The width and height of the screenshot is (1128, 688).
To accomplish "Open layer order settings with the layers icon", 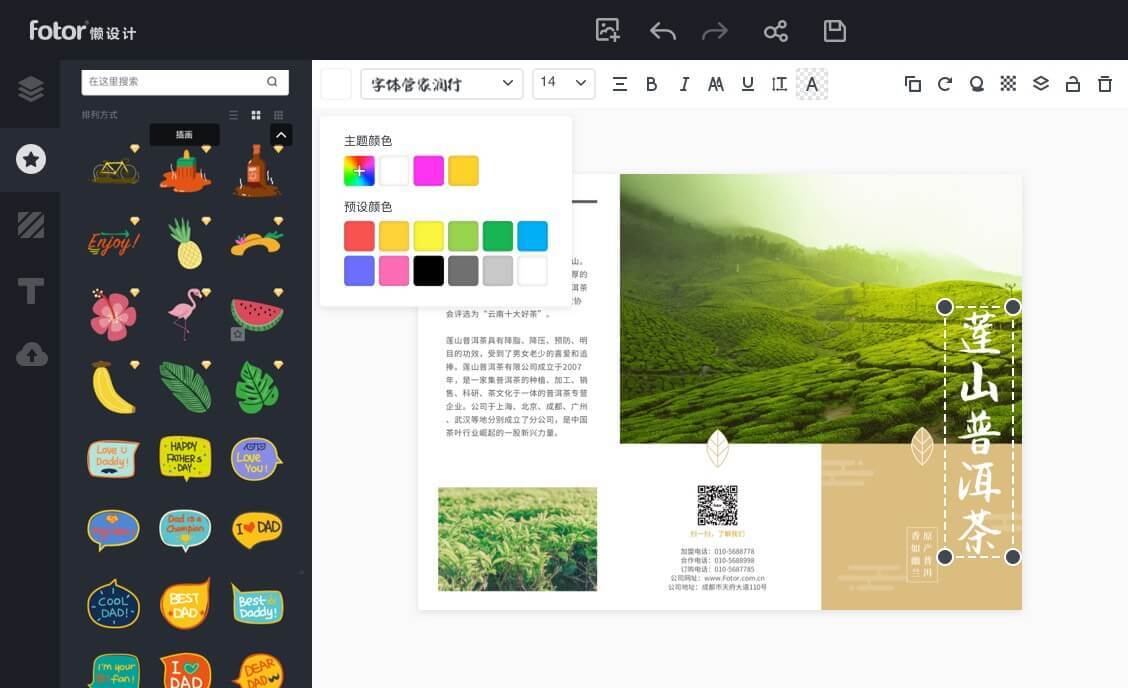I will tap(1041, 84).
